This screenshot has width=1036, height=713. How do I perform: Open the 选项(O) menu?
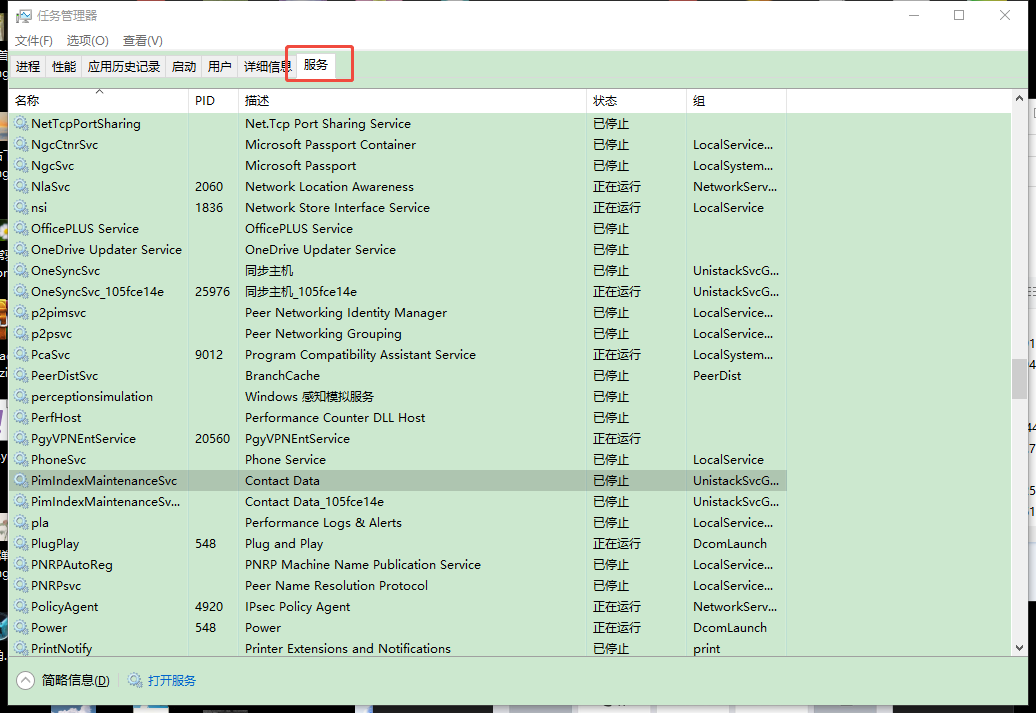[88, 41]
